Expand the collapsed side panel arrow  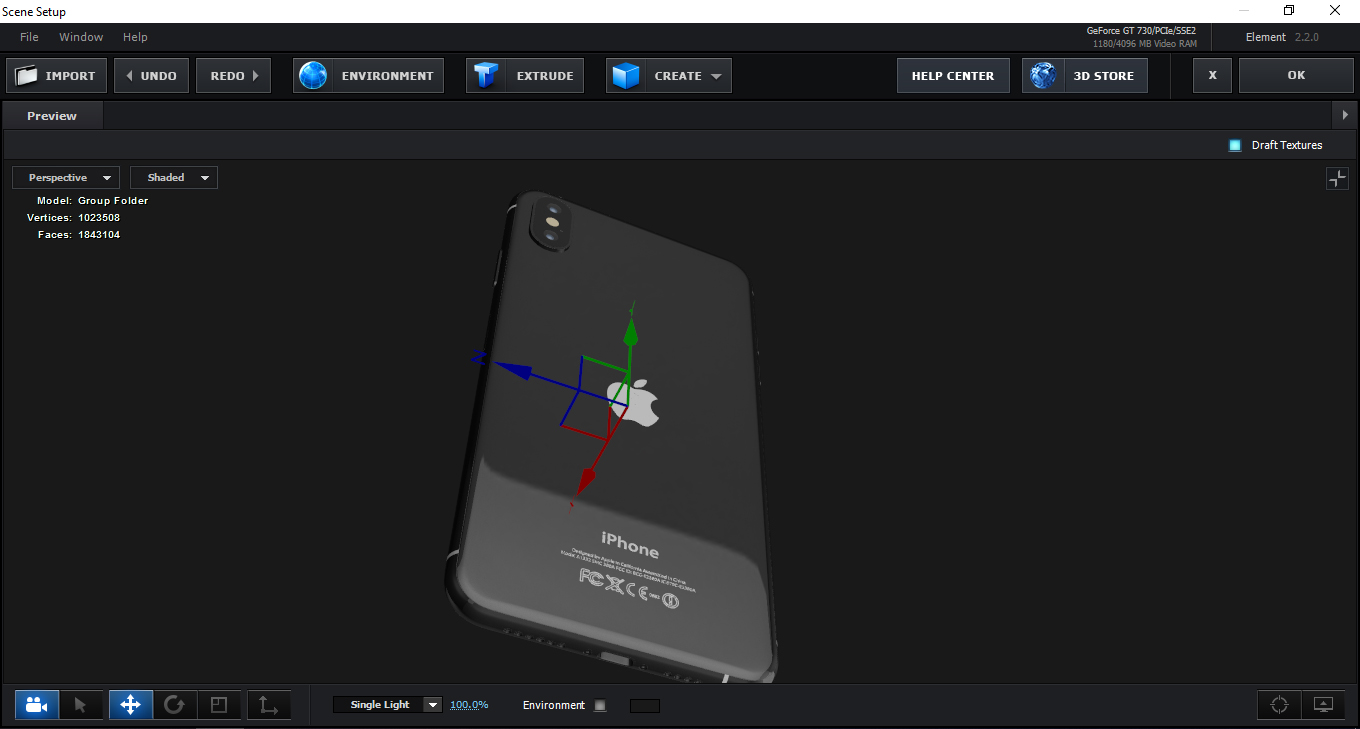[1346, 116]
